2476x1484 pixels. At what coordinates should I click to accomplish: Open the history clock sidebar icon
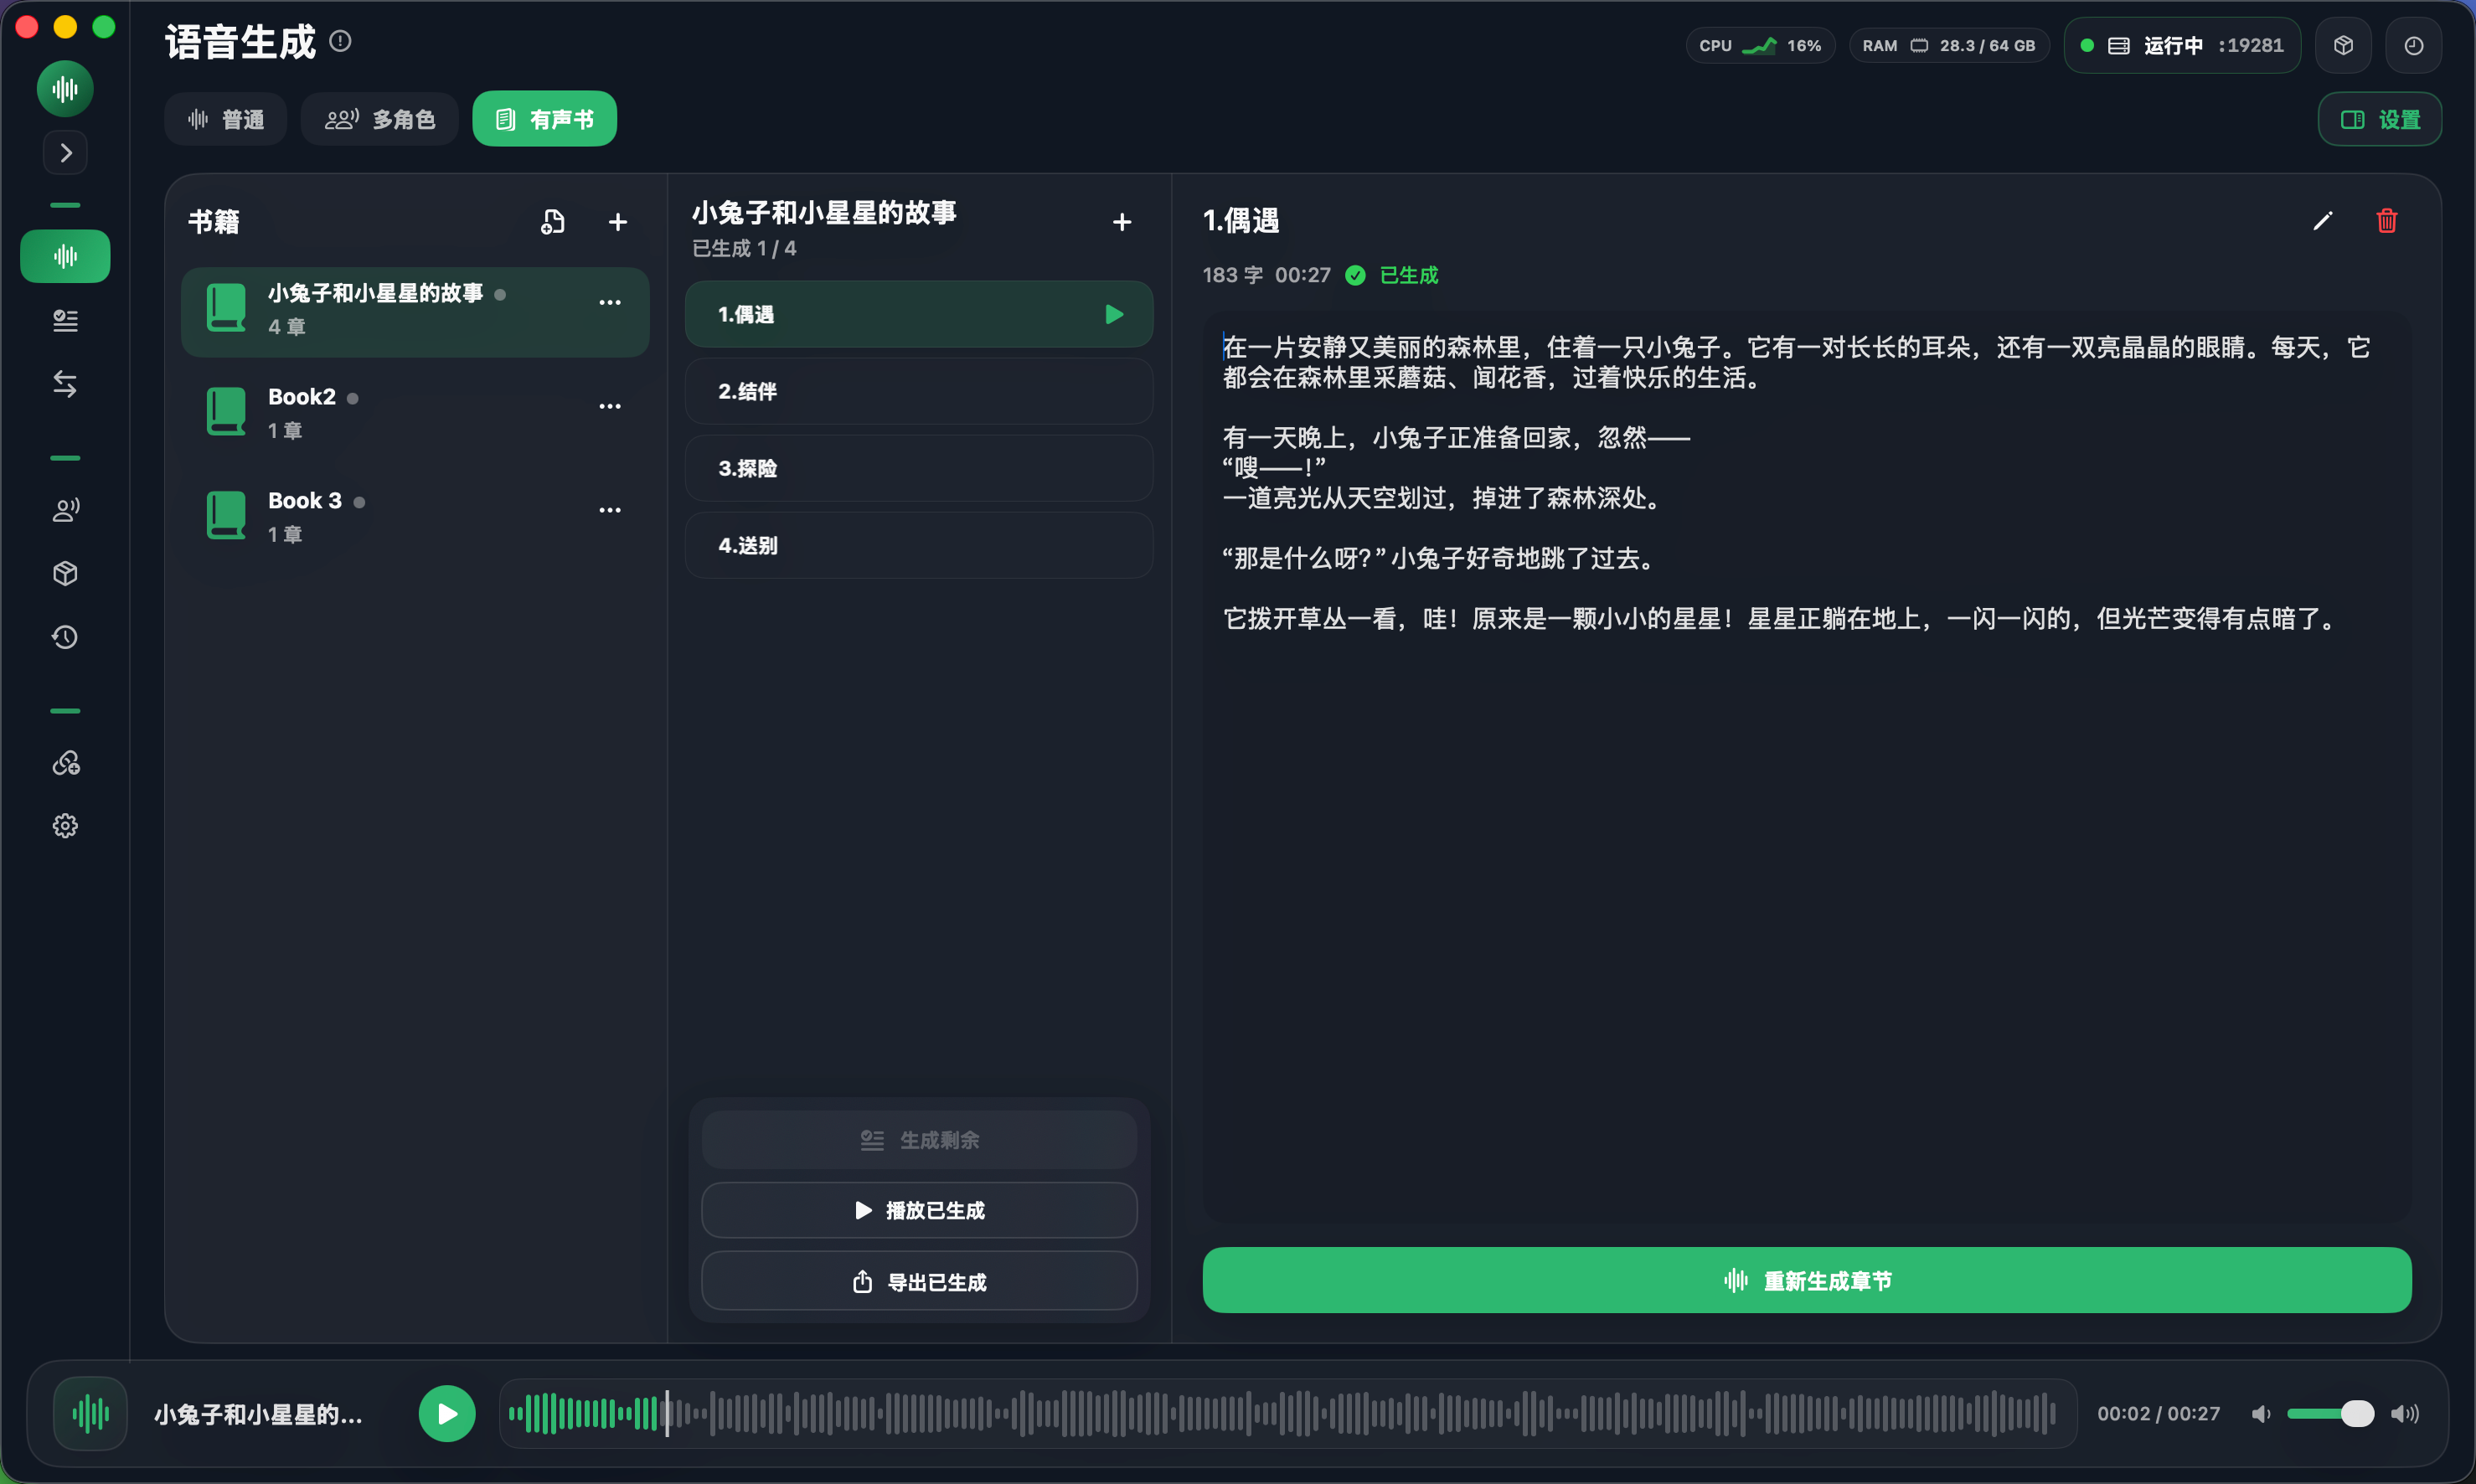(x=65, y=637)
